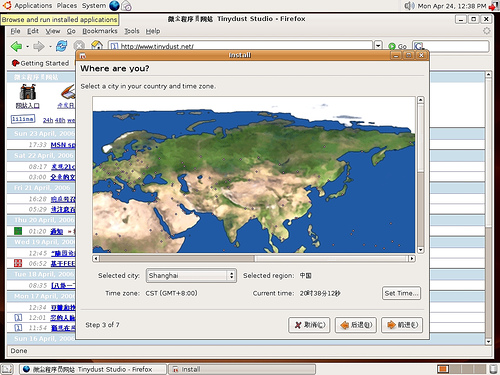Switch to the Firefox window in the taskbar
Viewport: 500px width, 375px height.
click(x=93, y=369)
